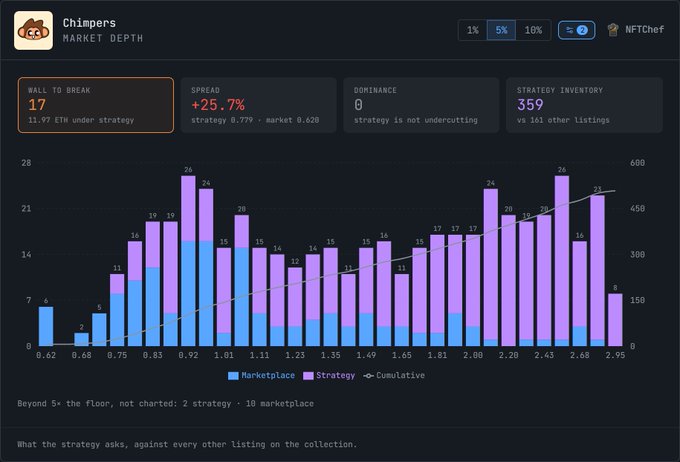680x462 pixels.
Task: Click 'strategy is not undercutting' text
Action: click(415, 120)
